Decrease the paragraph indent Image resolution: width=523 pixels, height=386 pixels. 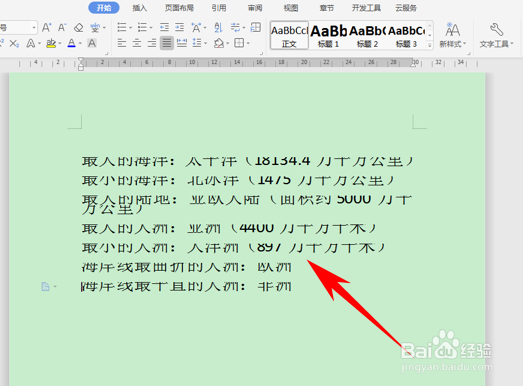click(164, 27)
